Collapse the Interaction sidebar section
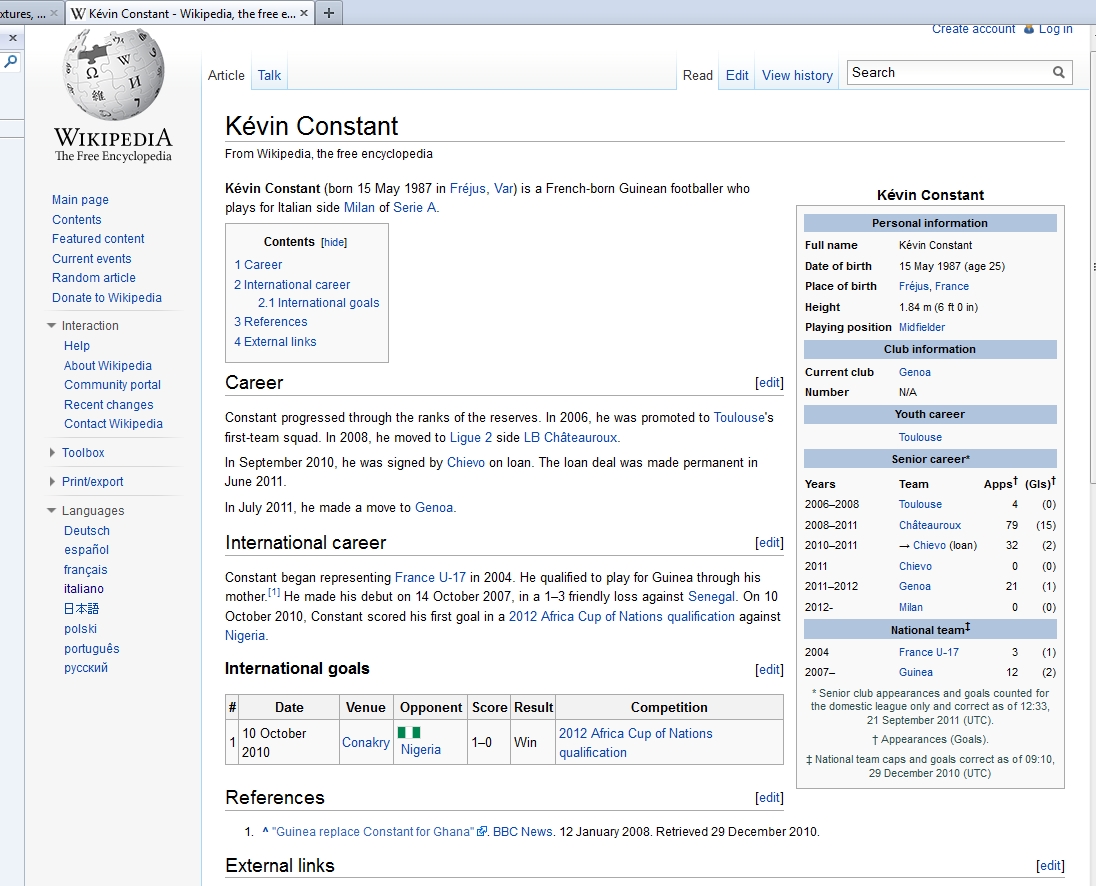The image size is (1096, 886). click(51, 326)
